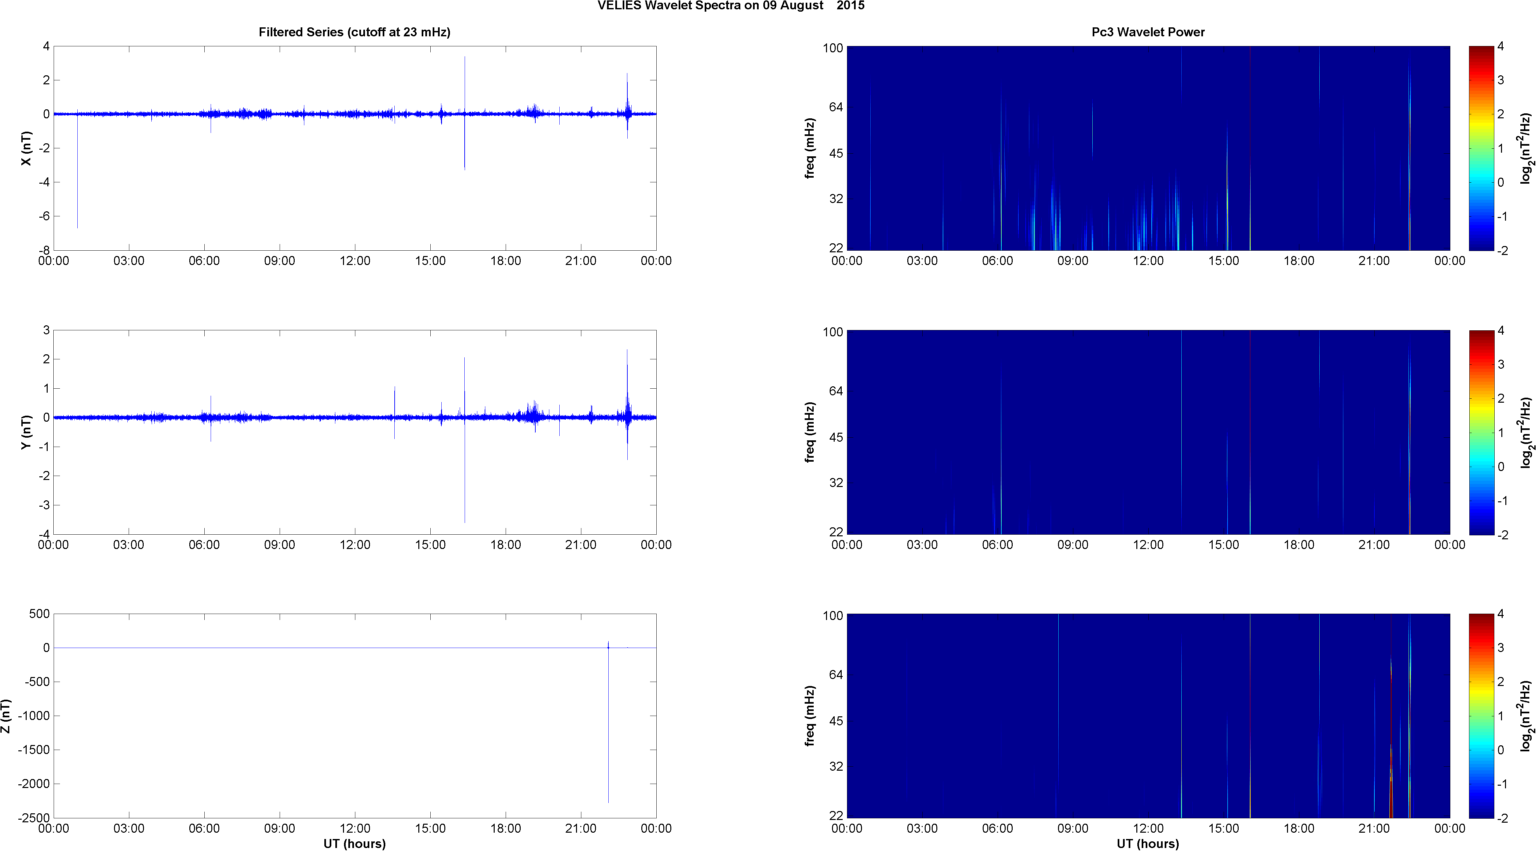Click the 'Filtered Series (cutoff at 23 mHz)' heading
Image resolution: width=1536 pixels, height=851 pixels.
coord(355,32)
